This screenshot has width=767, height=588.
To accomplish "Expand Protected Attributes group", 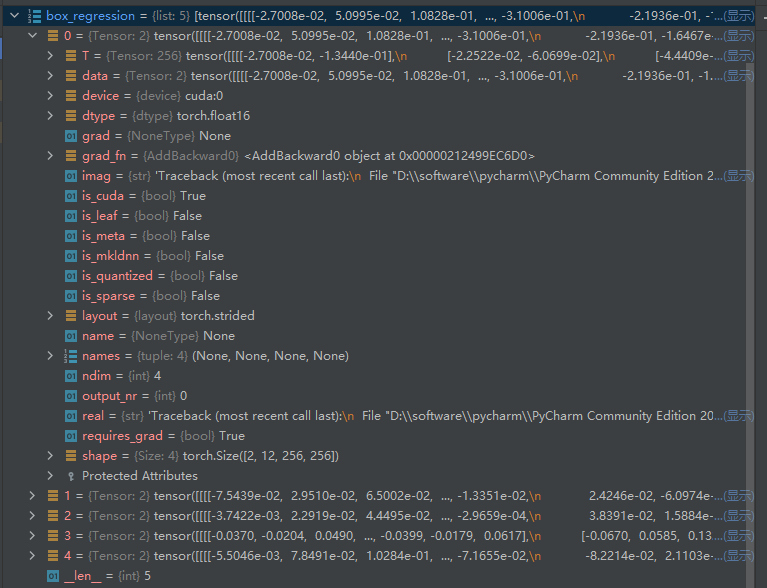I will point(50,476).
